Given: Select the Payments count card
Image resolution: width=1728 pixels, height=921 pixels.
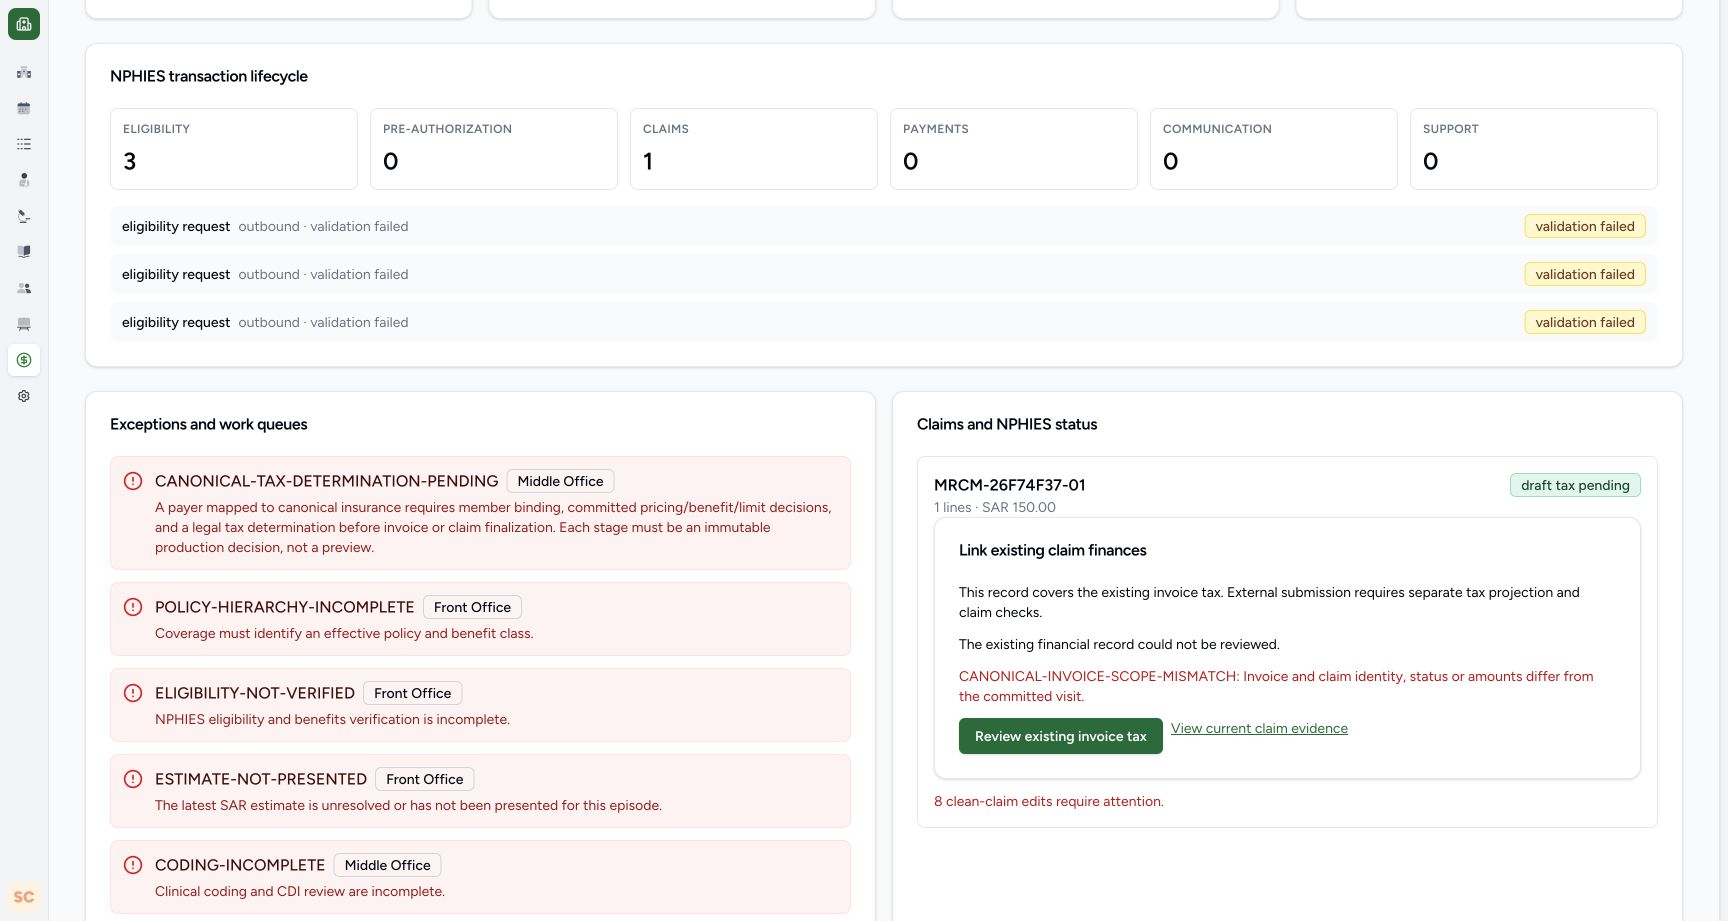Looking at the screenshot, I should tap(1014, 149).
